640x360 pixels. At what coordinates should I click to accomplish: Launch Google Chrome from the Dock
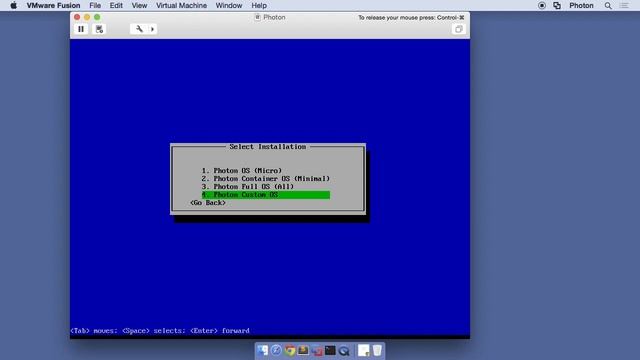click(290, 351)
